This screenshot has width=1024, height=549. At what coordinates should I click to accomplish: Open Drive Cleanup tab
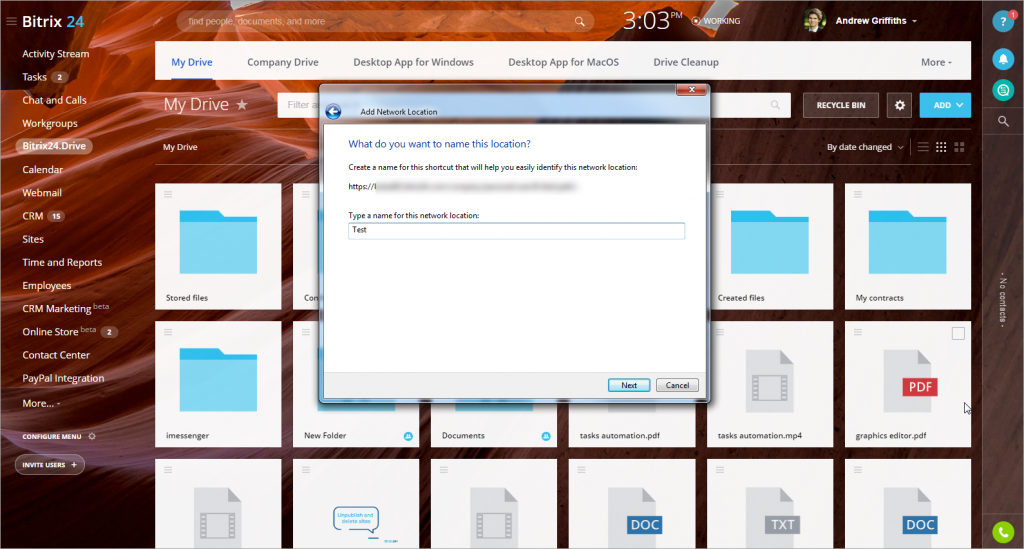[x=686, y=62]
